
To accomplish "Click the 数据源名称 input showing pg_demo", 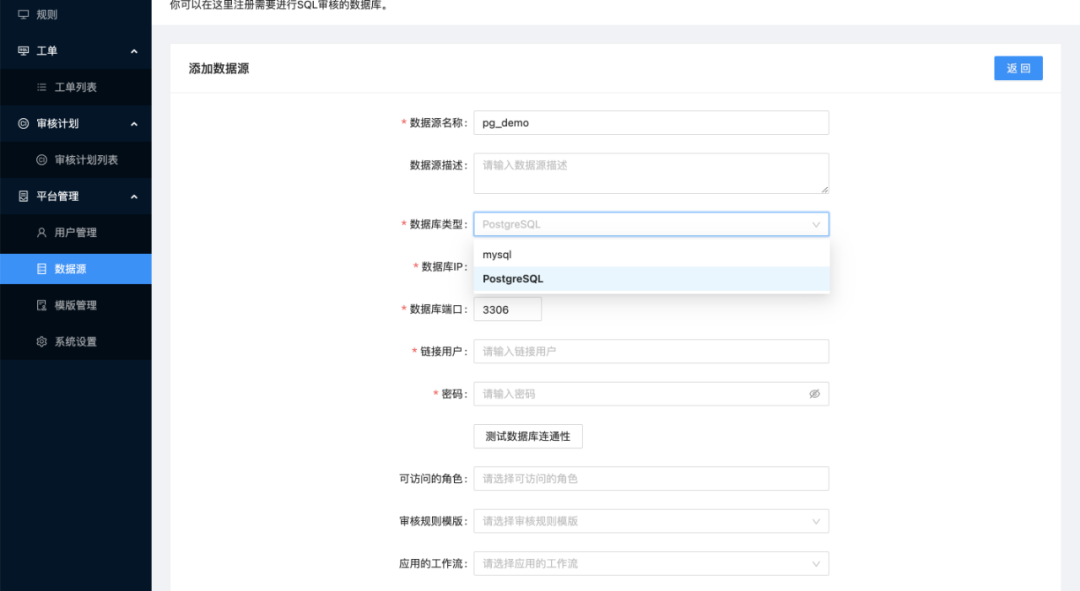I will pyautogui.click(x=651, y=122).
